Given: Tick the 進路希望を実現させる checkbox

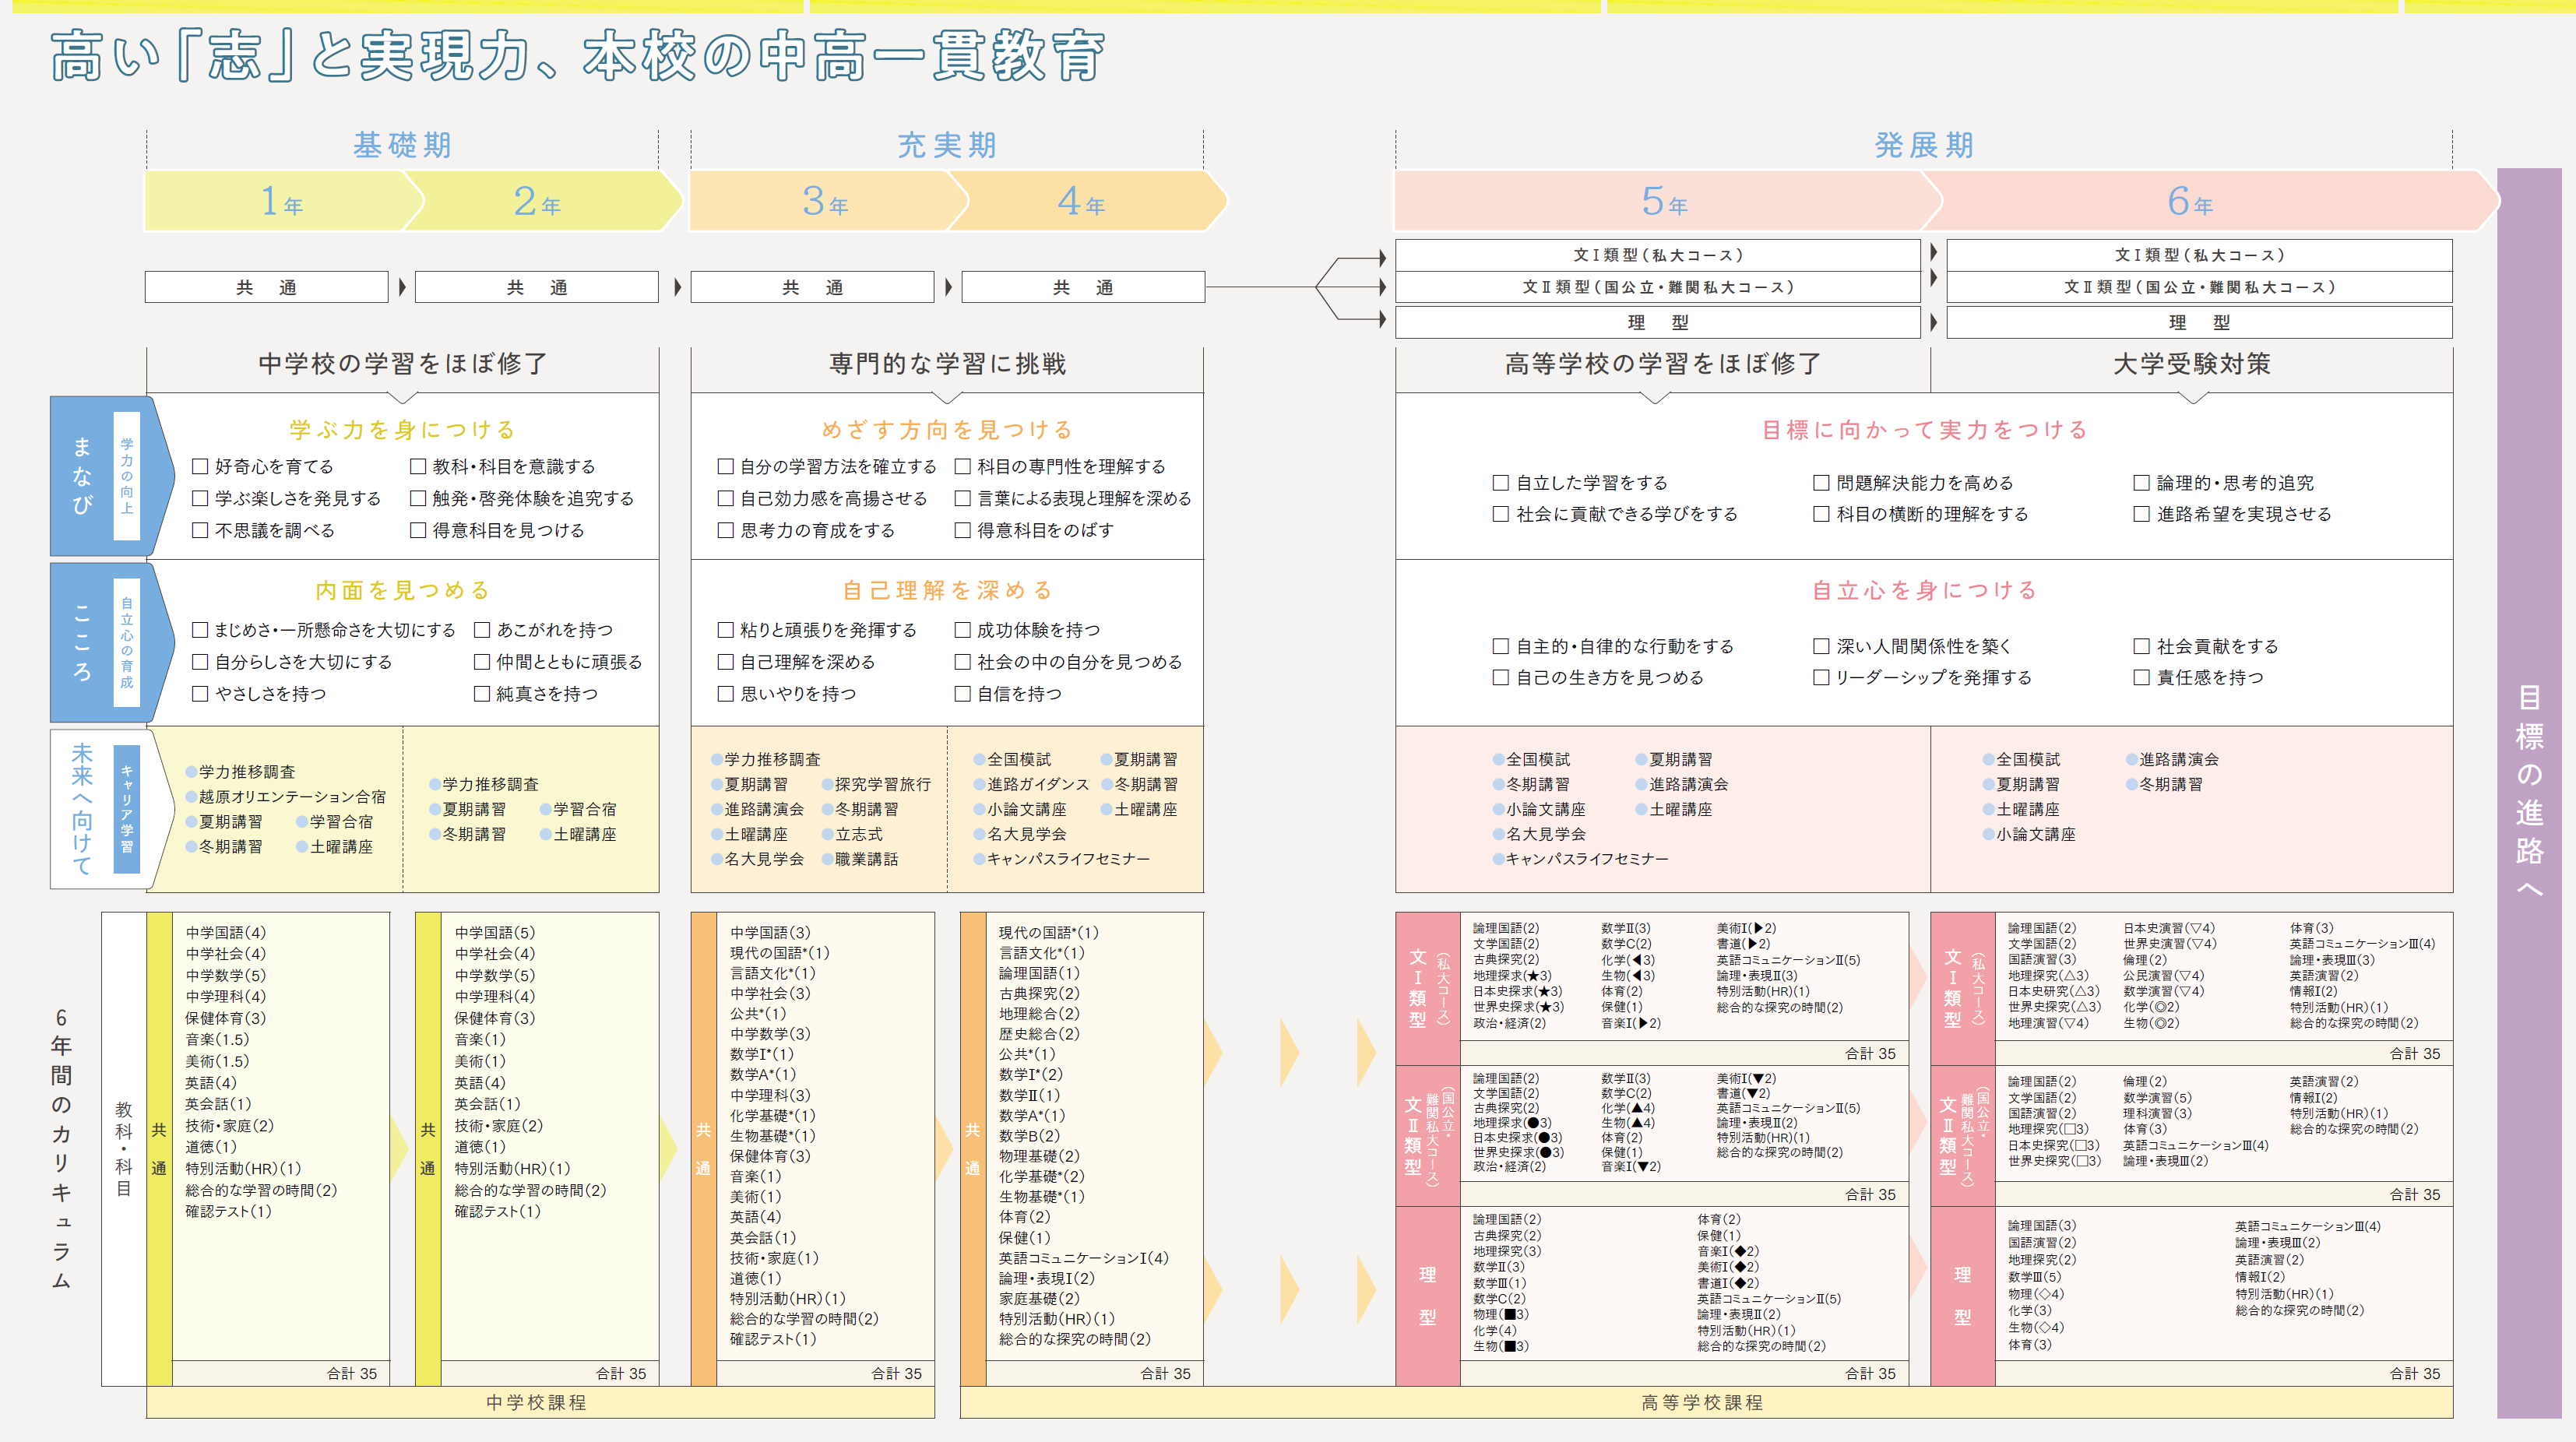Looking at the screenshot, I should tap(2141, 514).
